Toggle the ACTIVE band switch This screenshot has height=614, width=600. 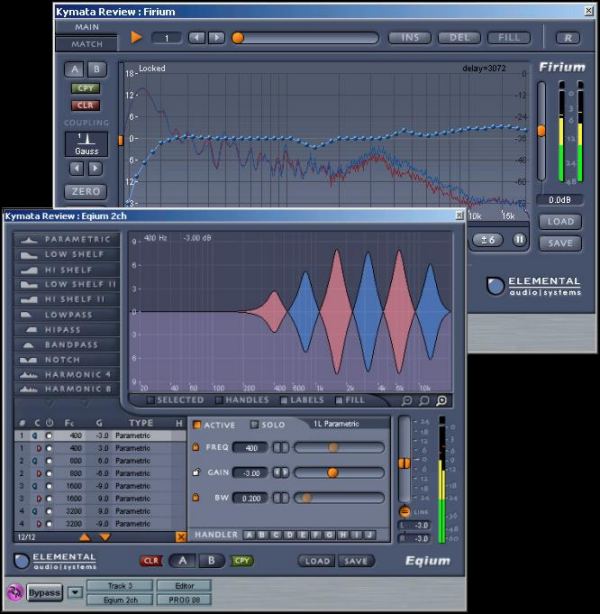197,424
